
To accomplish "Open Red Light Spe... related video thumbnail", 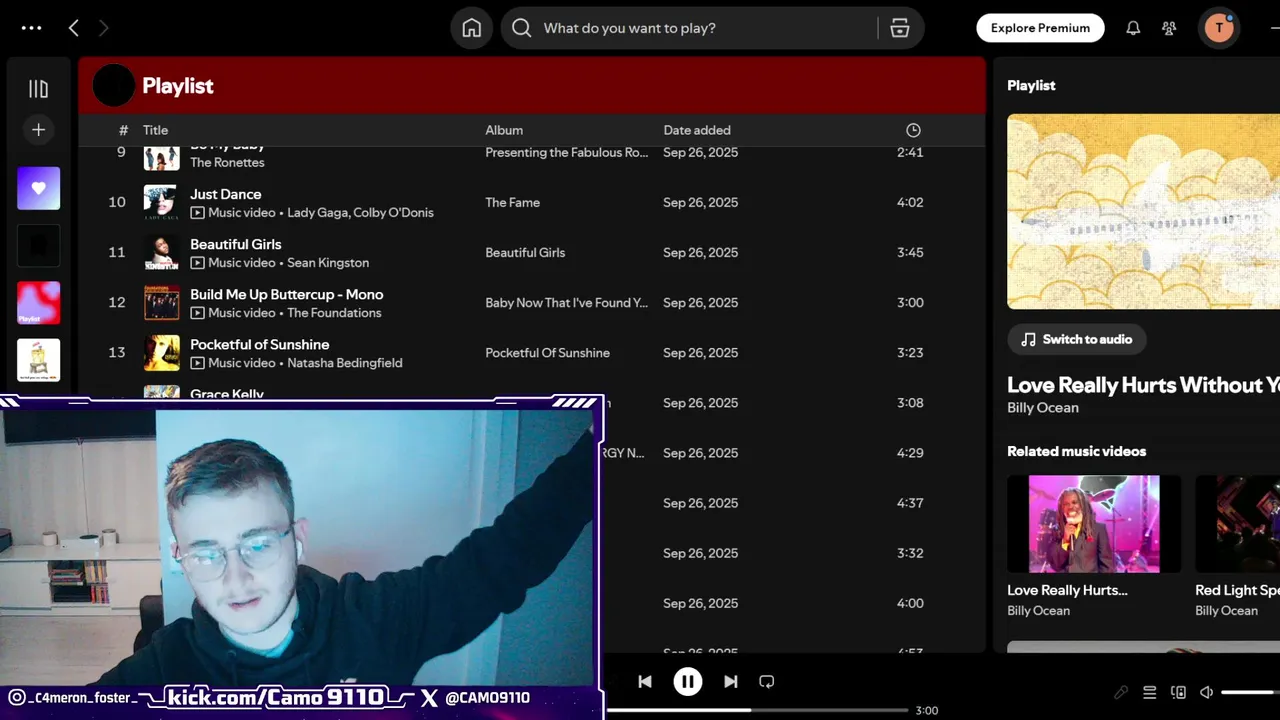I will tap(1238, 524).
